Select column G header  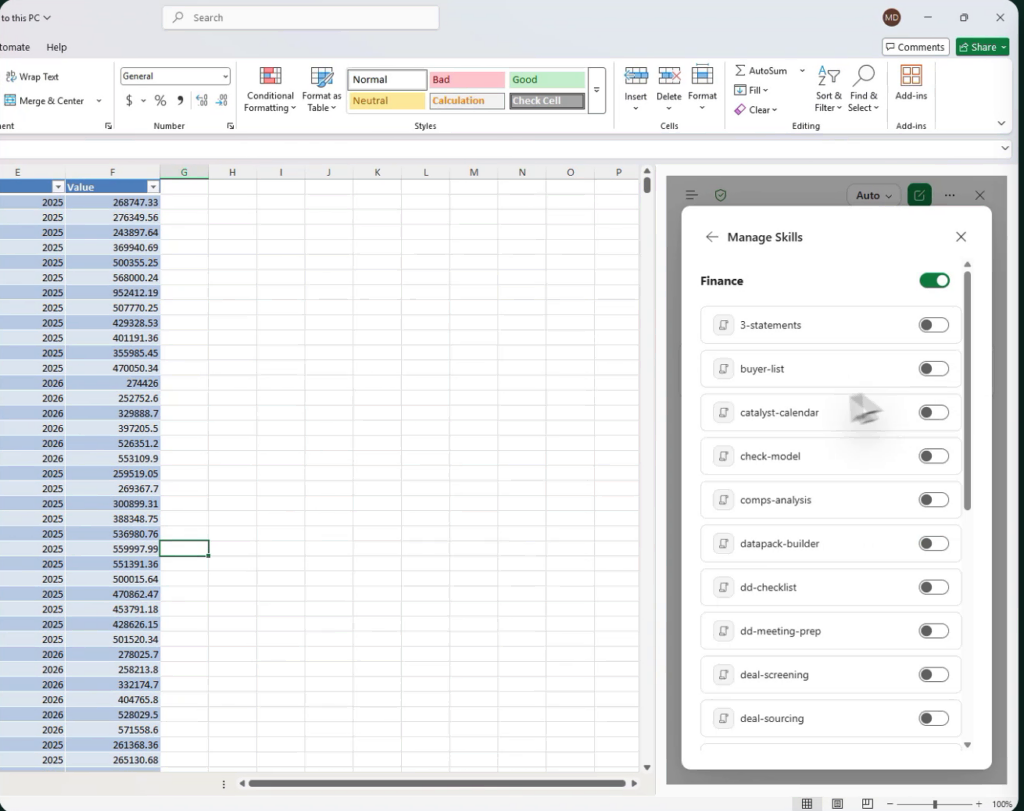point(184,172)
